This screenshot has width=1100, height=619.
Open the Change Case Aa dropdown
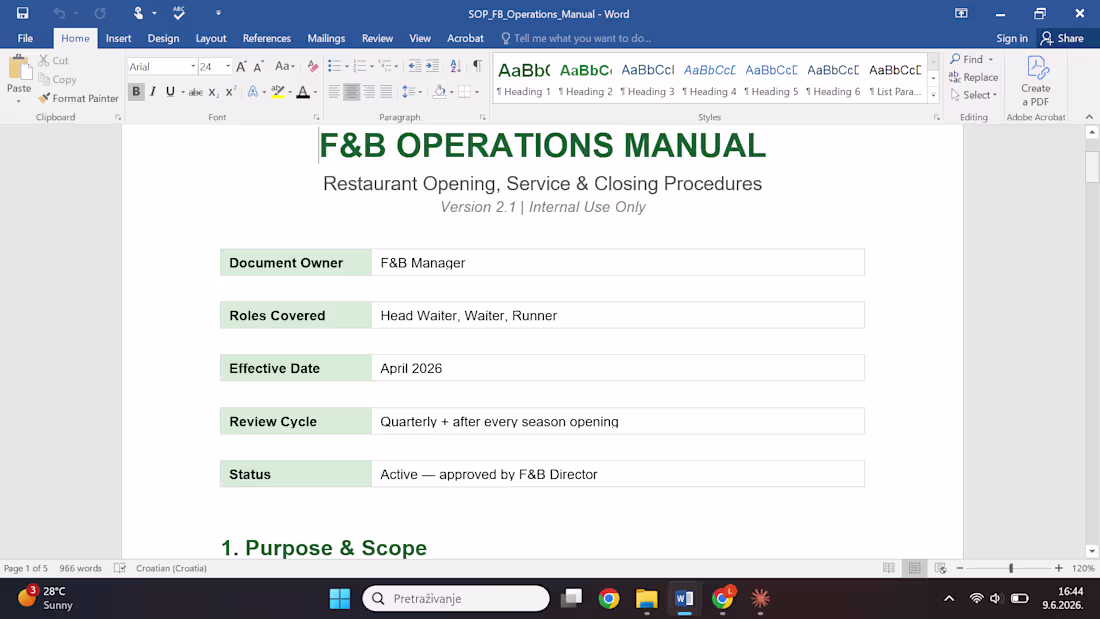click(x=284, y=67)
